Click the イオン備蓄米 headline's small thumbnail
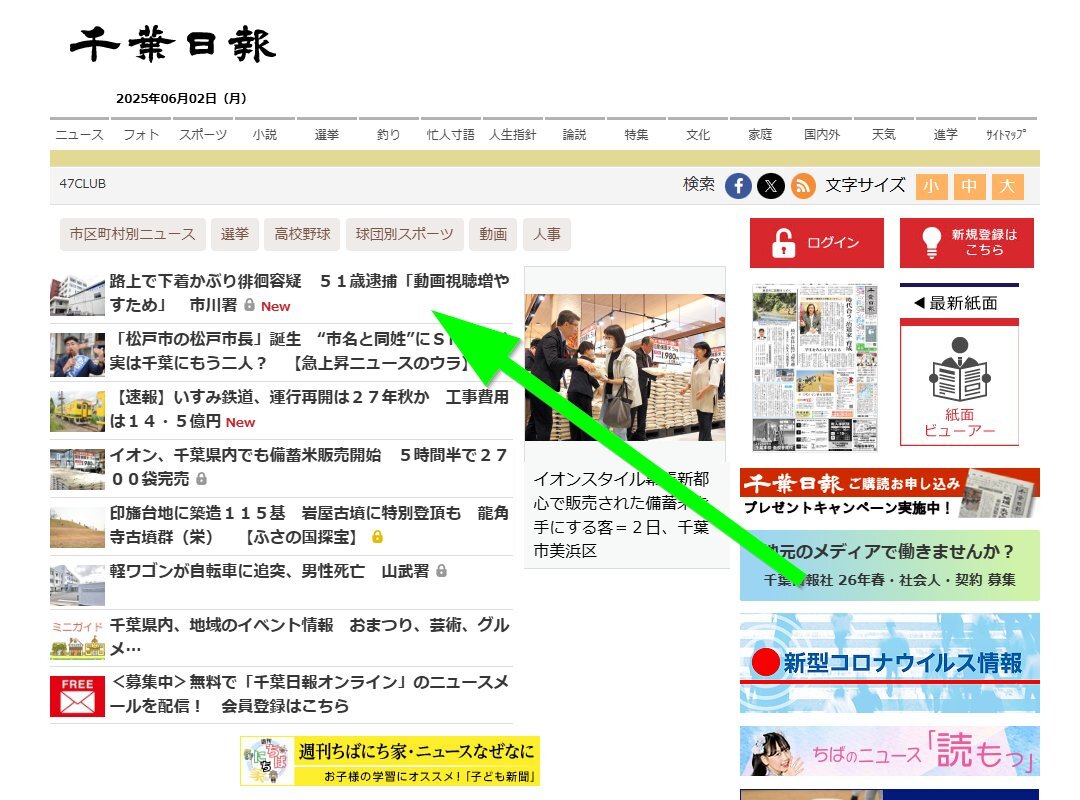Screen dimensions: 1080x800 [x=77, y=469]
